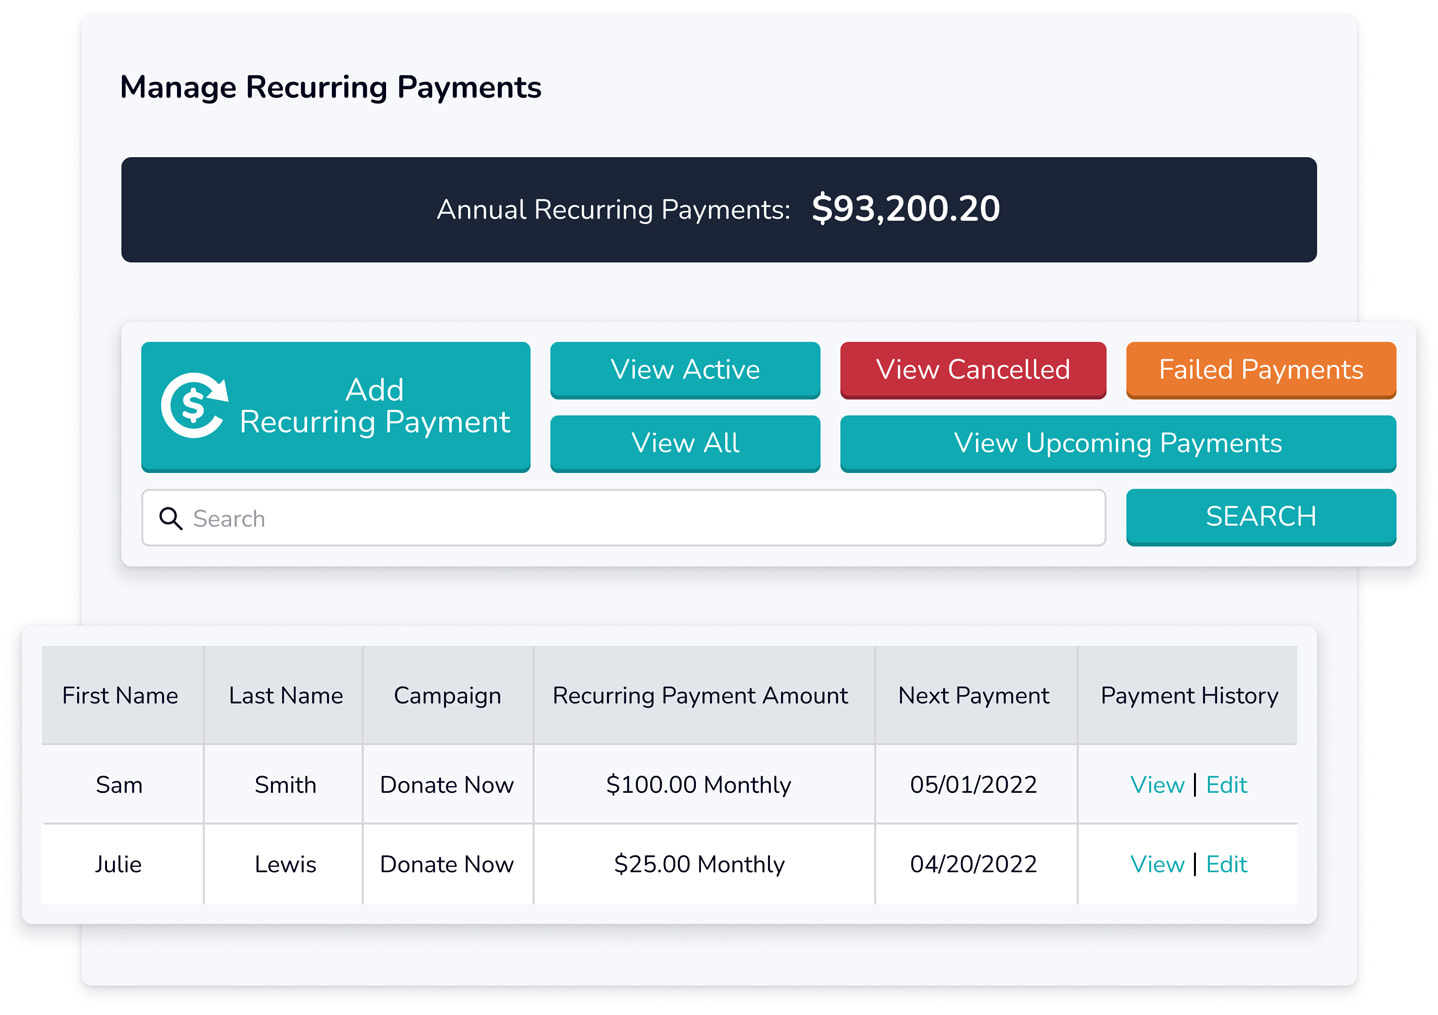1438x1015 pixels.
Task: Open the View Cancelled list
Action: click(x=973, y=370)
